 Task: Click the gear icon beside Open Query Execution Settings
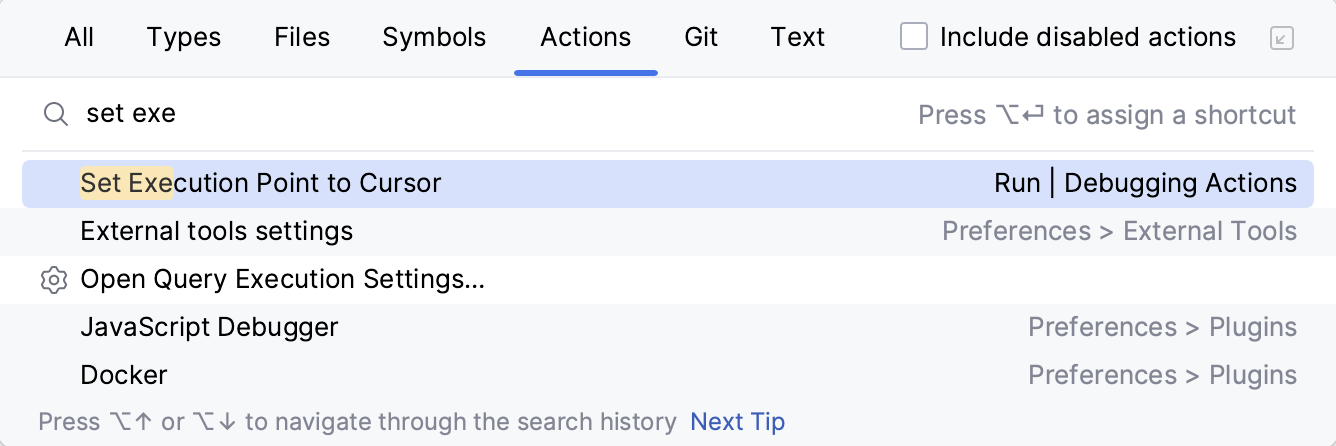coord(54,280)
